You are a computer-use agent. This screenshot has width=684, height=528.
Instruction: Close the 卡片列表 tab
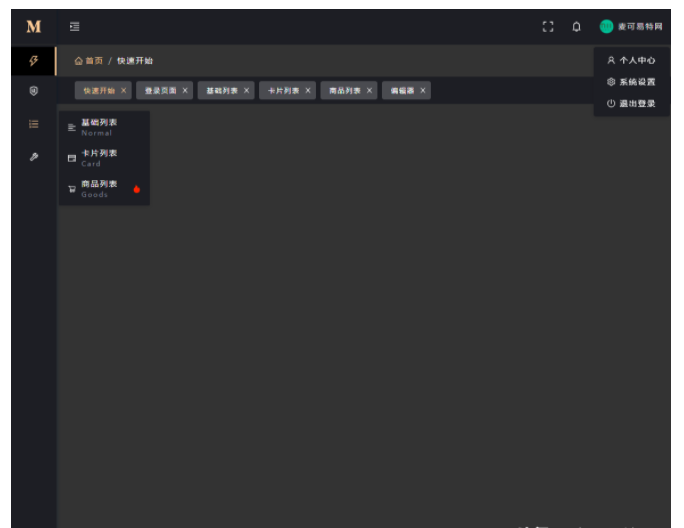click(x=308, y=90)
